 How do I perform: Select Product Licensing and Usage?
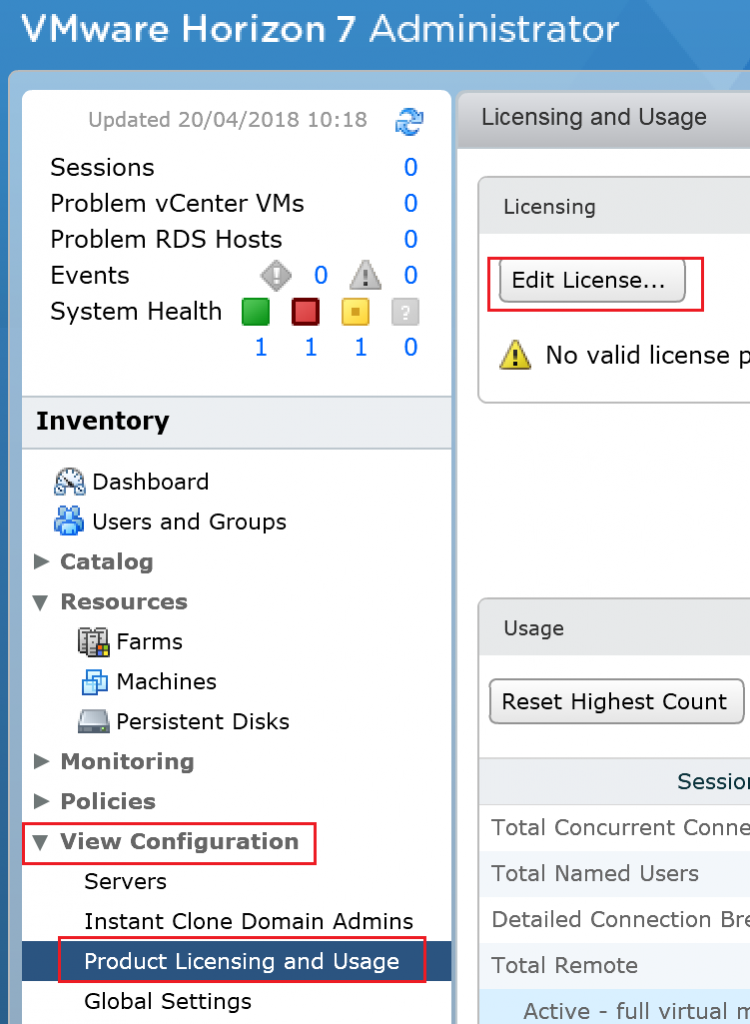[x=240, y=960]
